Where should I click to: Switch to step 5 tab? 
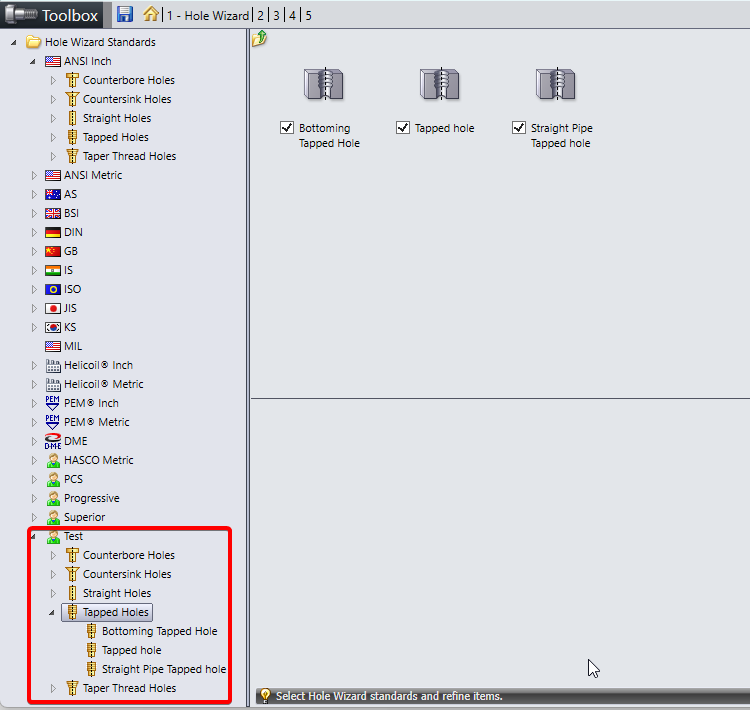(x=309, y=16)
